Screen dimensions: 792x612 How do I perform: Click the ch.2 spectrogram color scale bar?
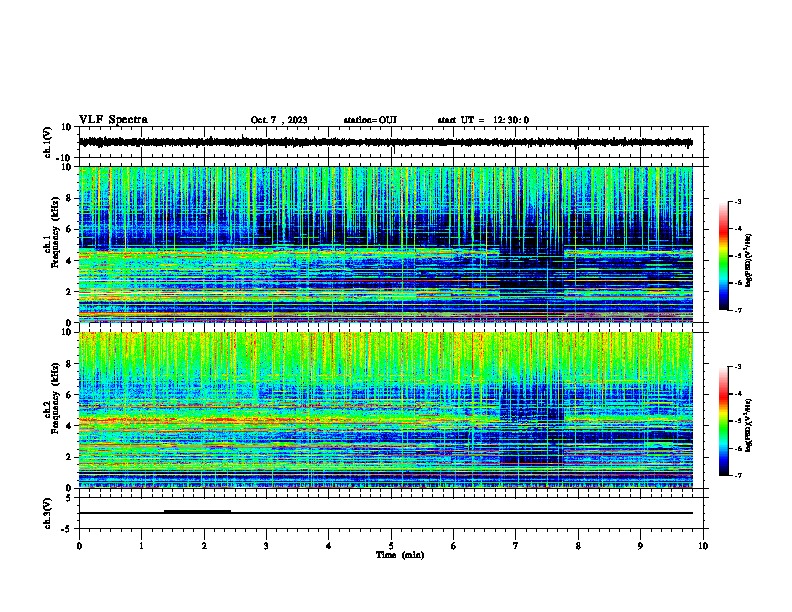click(724, 421)
